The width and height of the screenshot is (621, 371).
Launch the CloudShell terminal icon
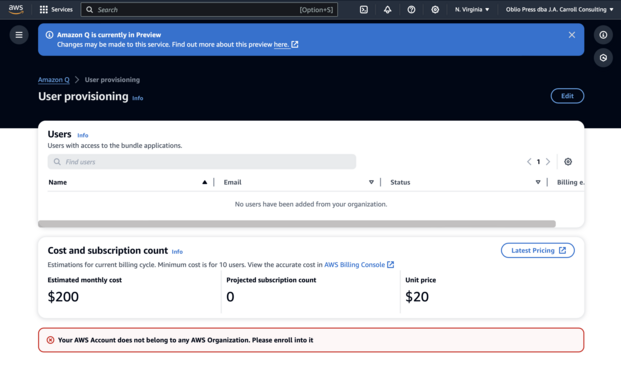tap(364, 10)
